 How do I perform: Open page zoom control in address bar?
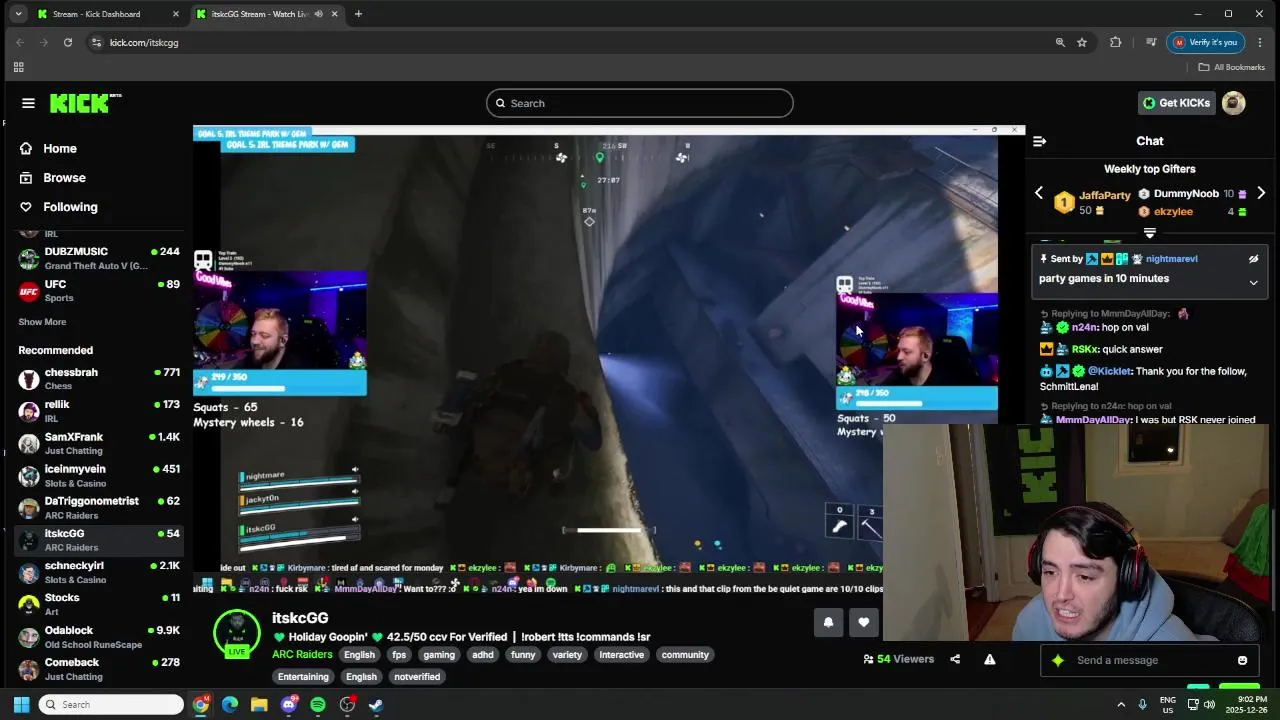pos(1060,42)
